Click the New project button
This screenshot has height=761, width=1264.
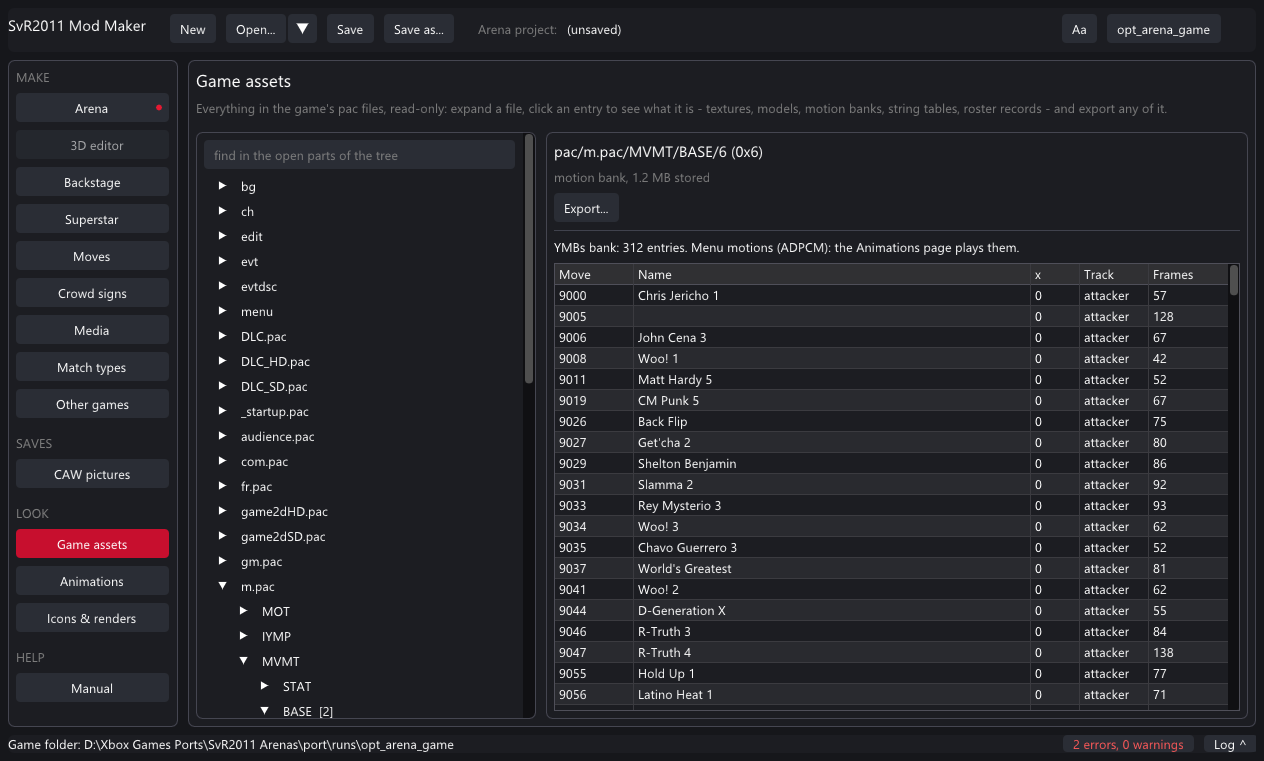[x=193, y=29]
